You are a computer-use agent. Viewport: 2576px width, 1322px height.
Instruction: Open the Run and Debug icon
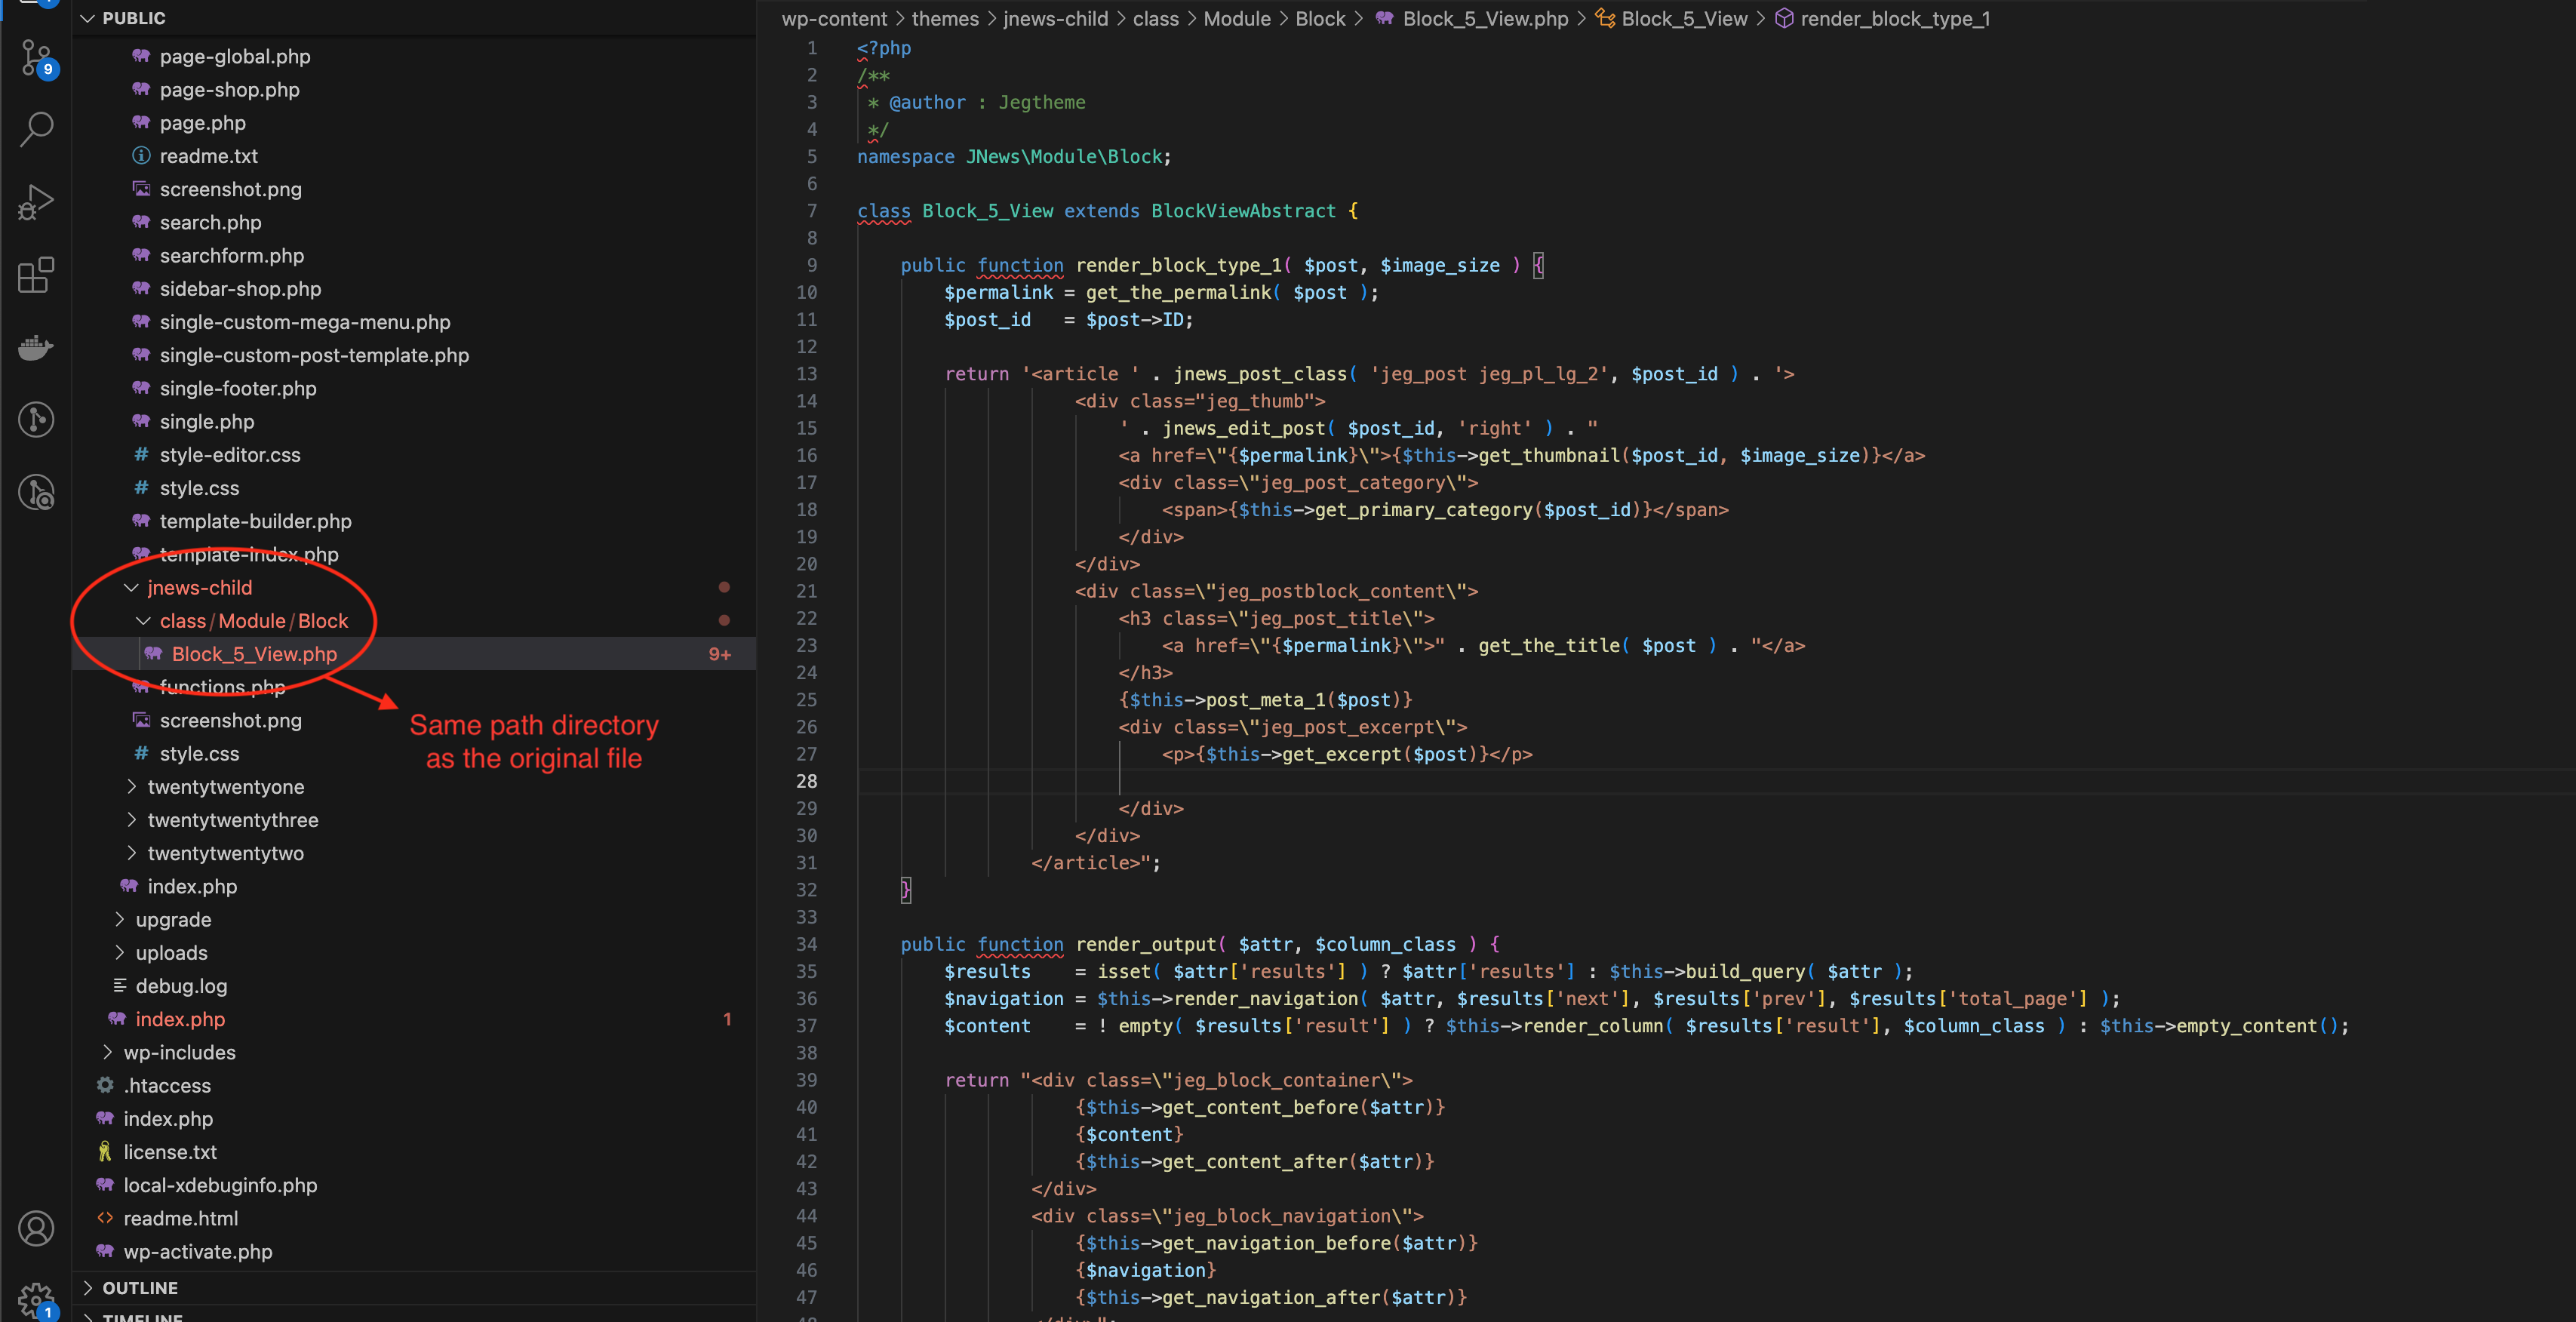pyautogui.click(x=36, y=201)
